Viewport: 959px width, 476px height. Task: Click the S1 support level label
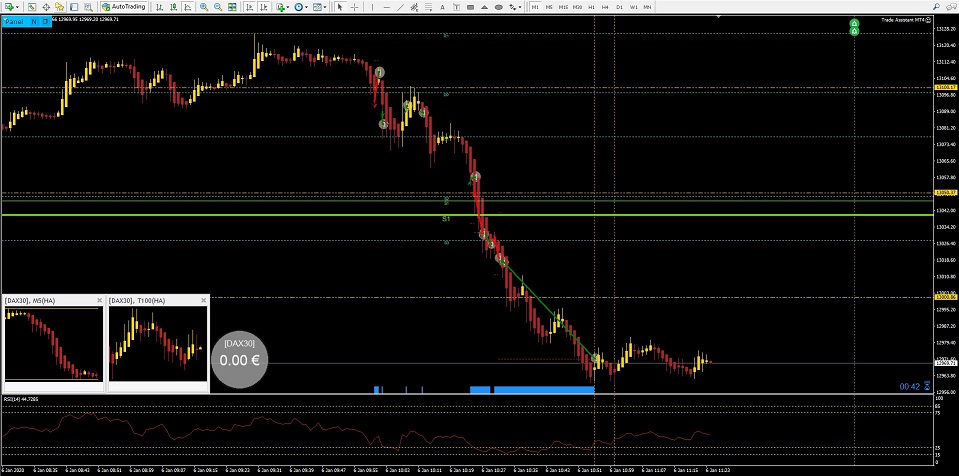[446, 218]
